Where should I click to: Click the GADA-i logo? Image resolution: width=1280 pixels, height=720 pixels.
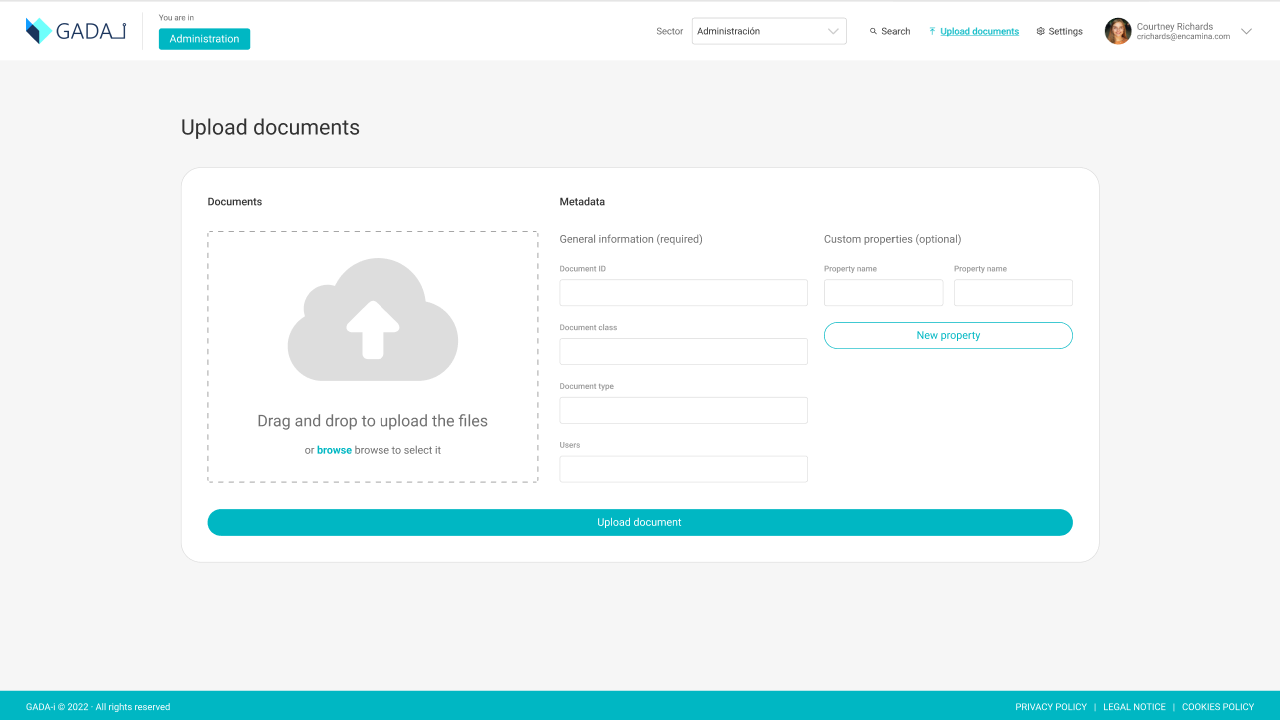tap(76, 31)
